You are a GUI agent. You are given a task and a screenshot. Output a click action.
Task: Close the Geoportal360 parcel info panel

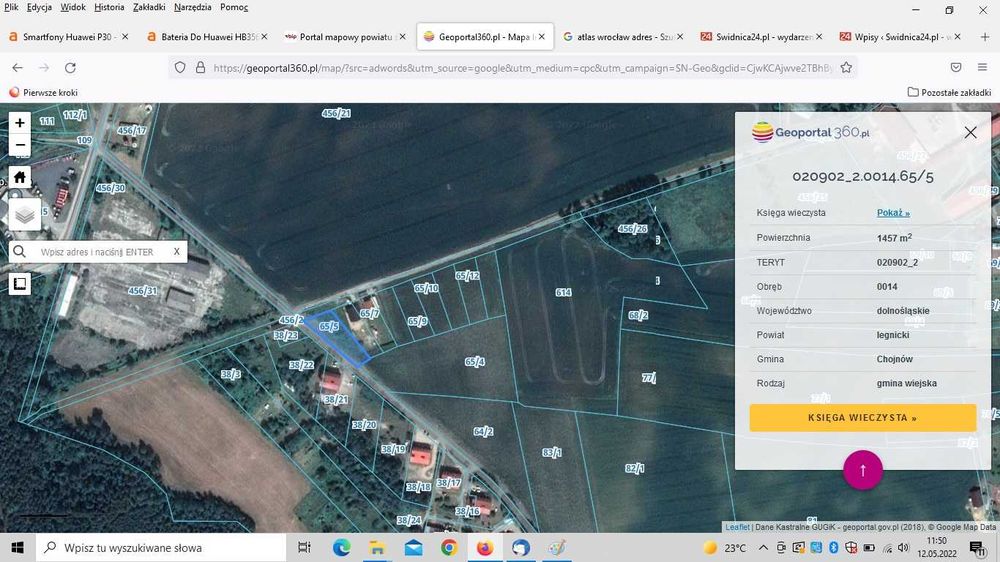pos(970,133)
